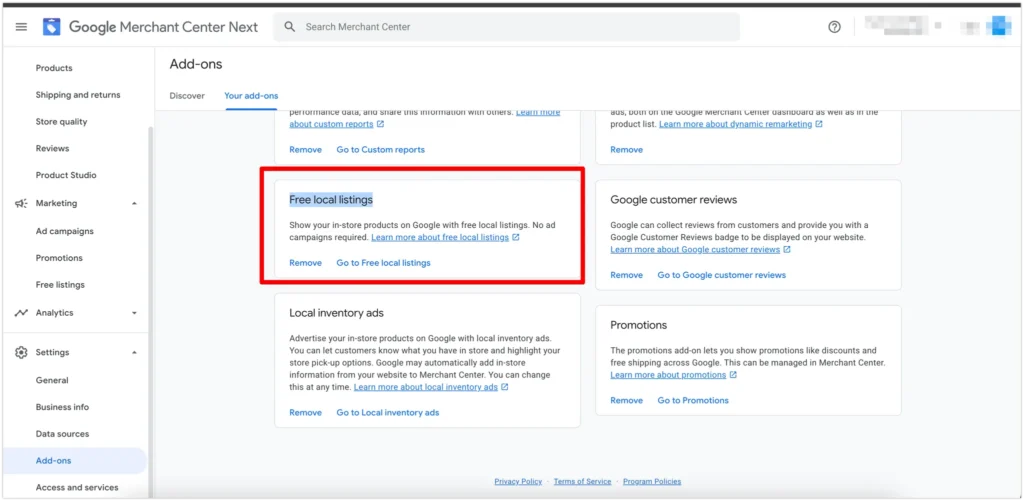The width and height of the screenshot is (1024, 501).
Task: Click the Settings gear icon
Action: pos(21,353)
